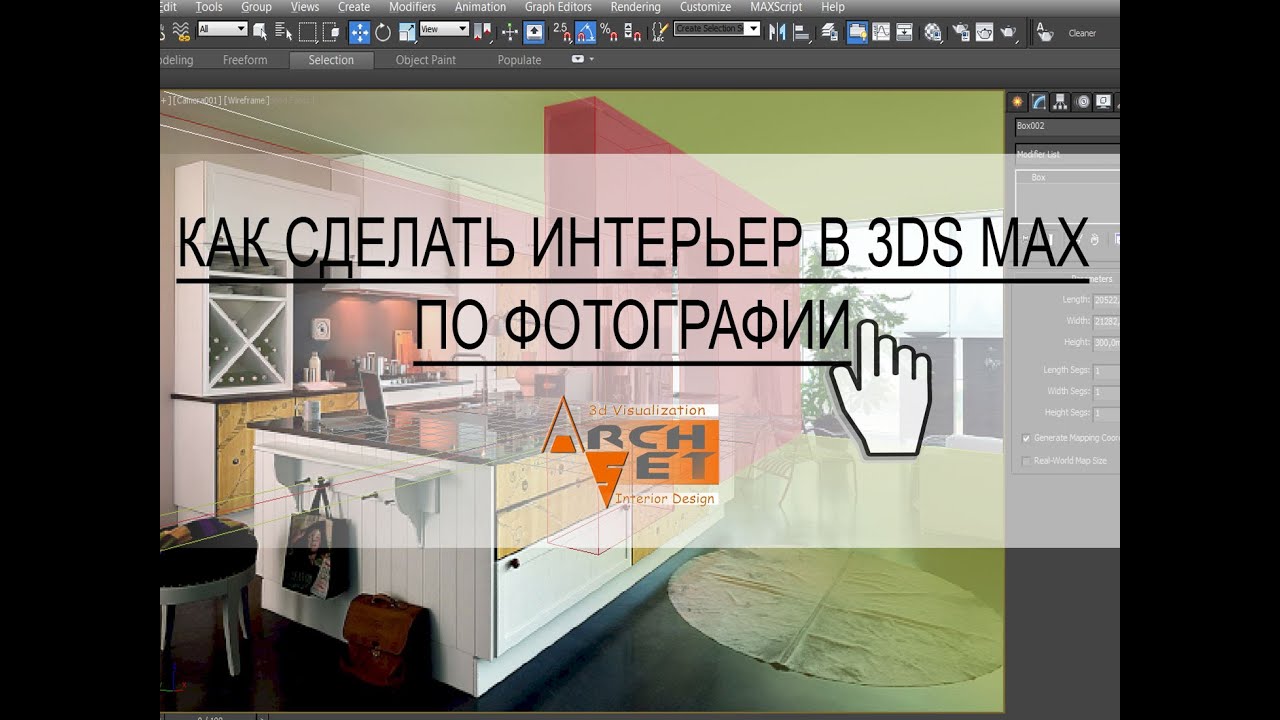
Task: Activate the Select and Move tool
Action: tap(360, 32)
